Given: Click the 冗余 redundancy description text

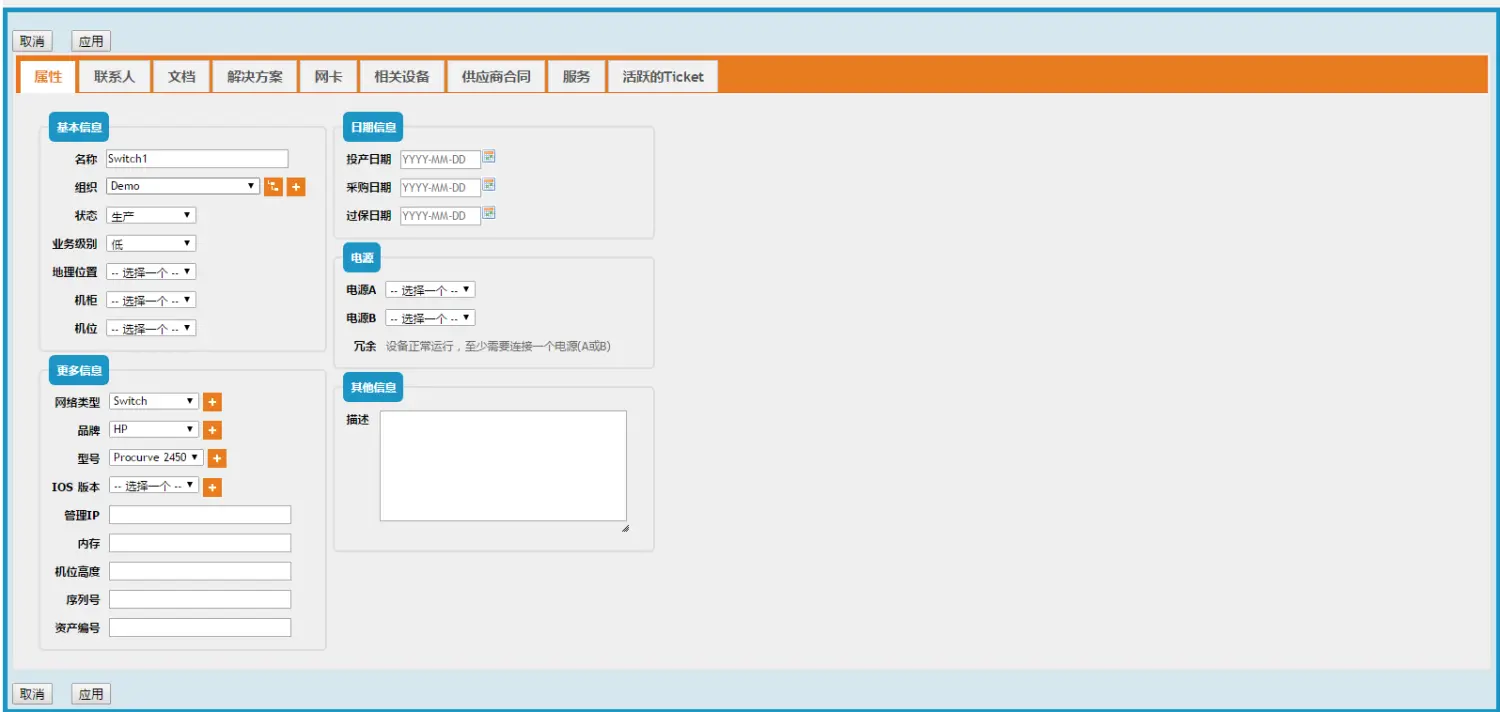Looking at the screenshot, I should pyautogui.click(x=498, y=346).
